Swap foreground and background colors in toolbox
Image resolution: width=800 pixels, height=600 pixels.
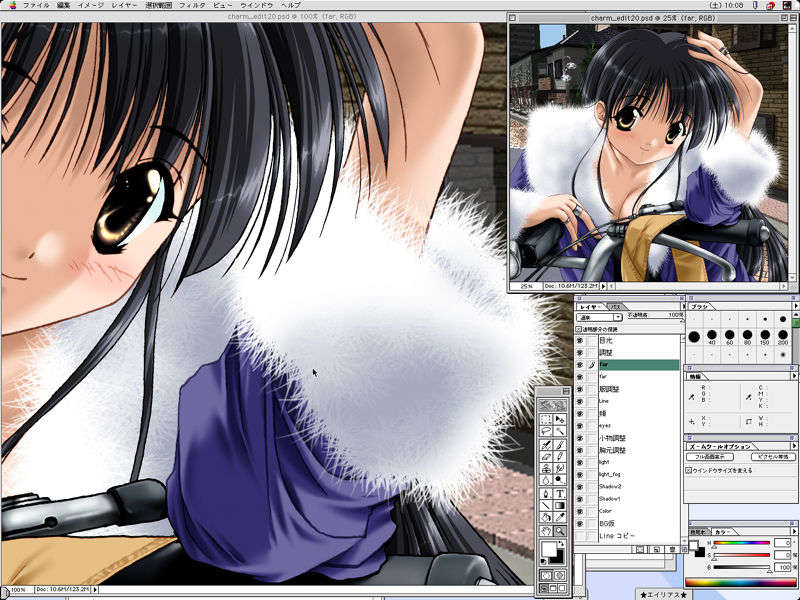[x=561, y=544]
